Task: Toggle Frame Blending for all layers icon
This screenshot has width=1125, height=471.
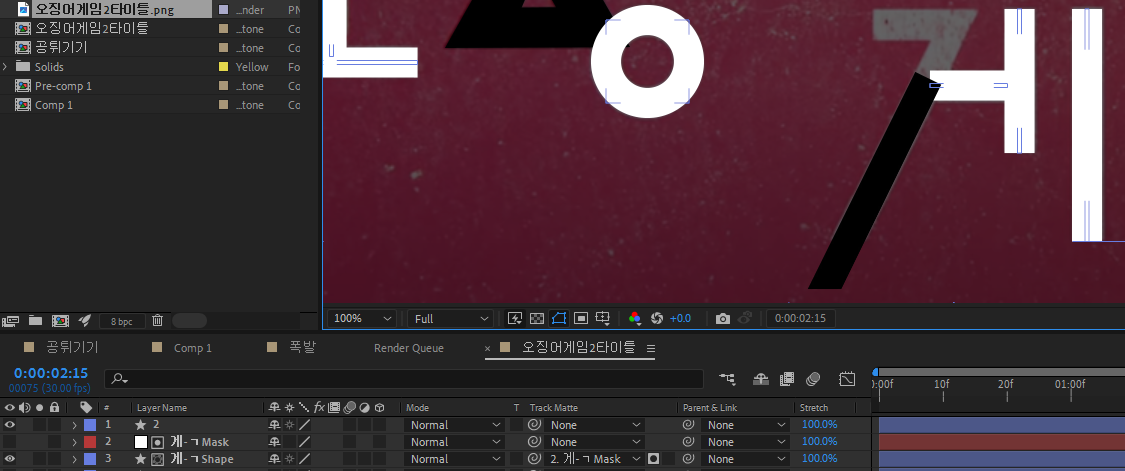Action: 787,378
